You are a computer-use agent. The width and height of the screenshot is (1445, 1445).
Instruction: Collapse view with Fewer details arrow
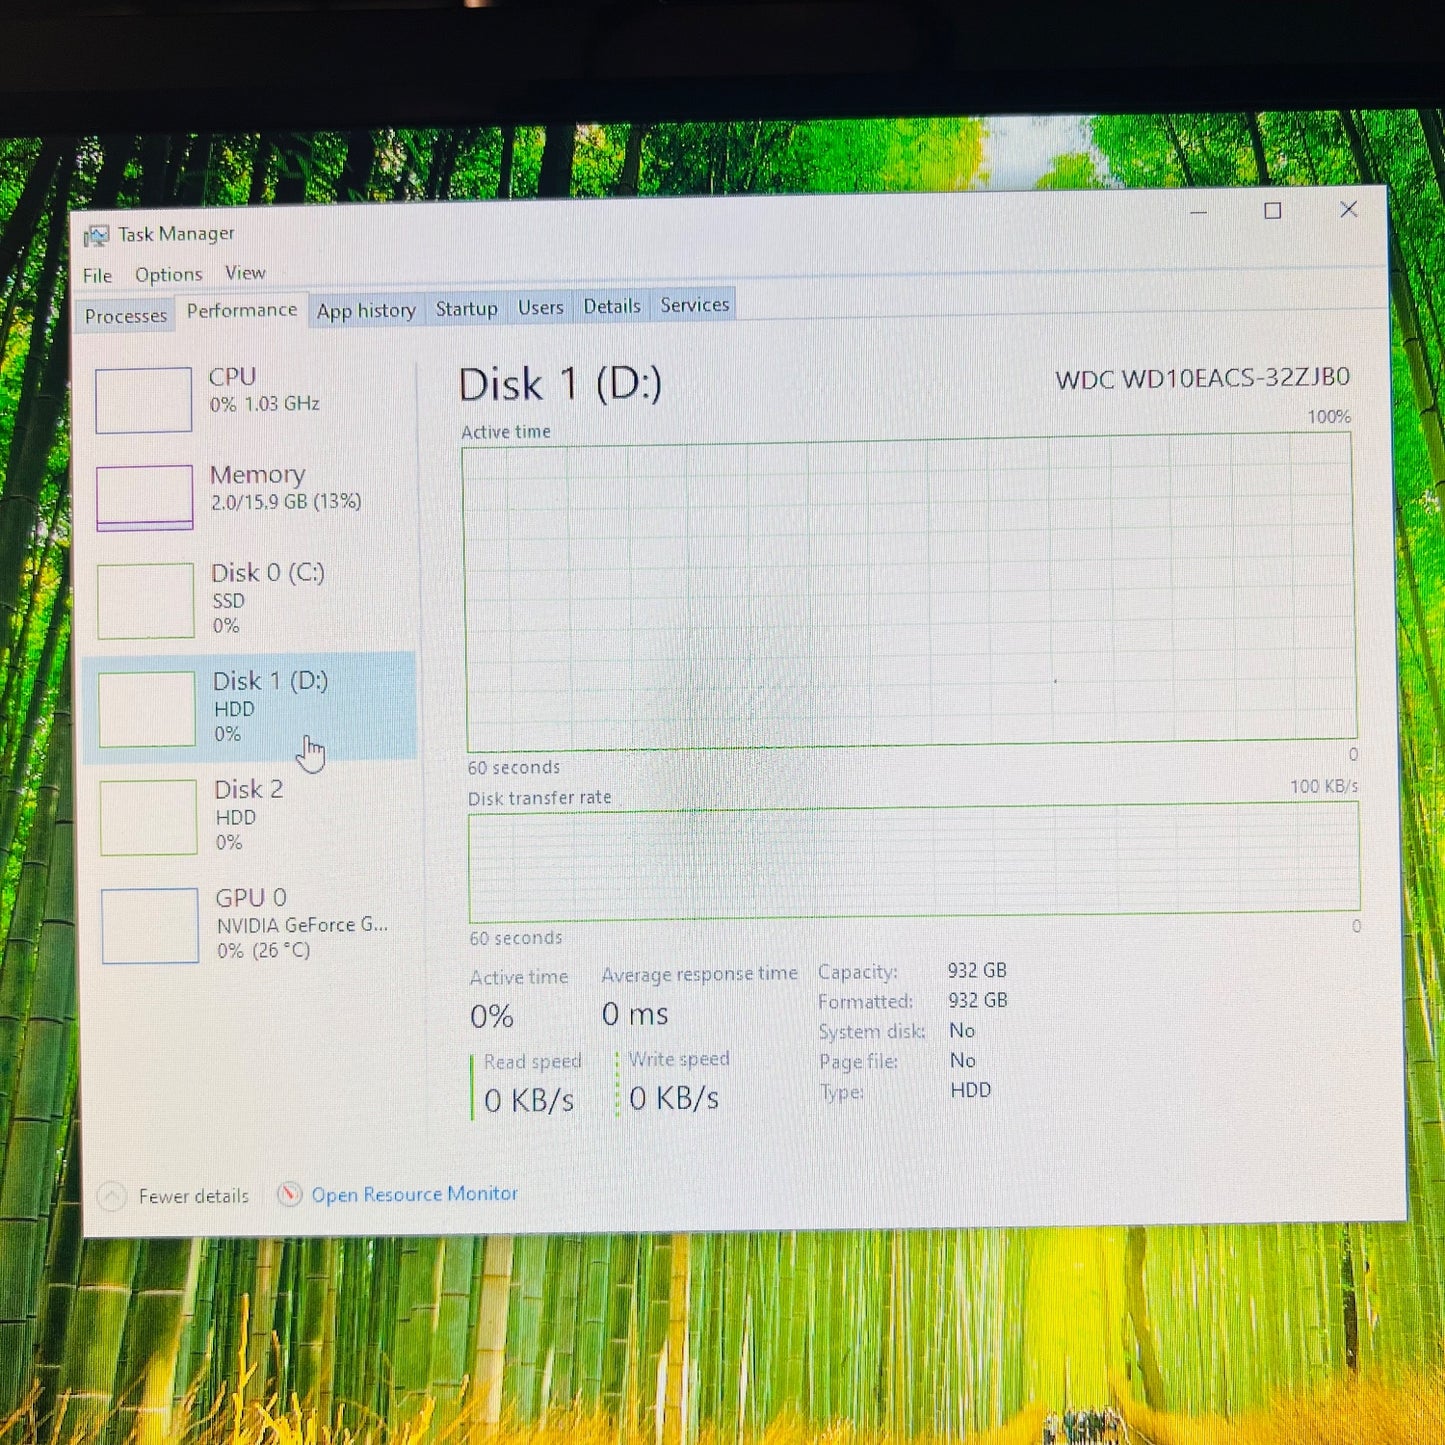click(112, 1196)
